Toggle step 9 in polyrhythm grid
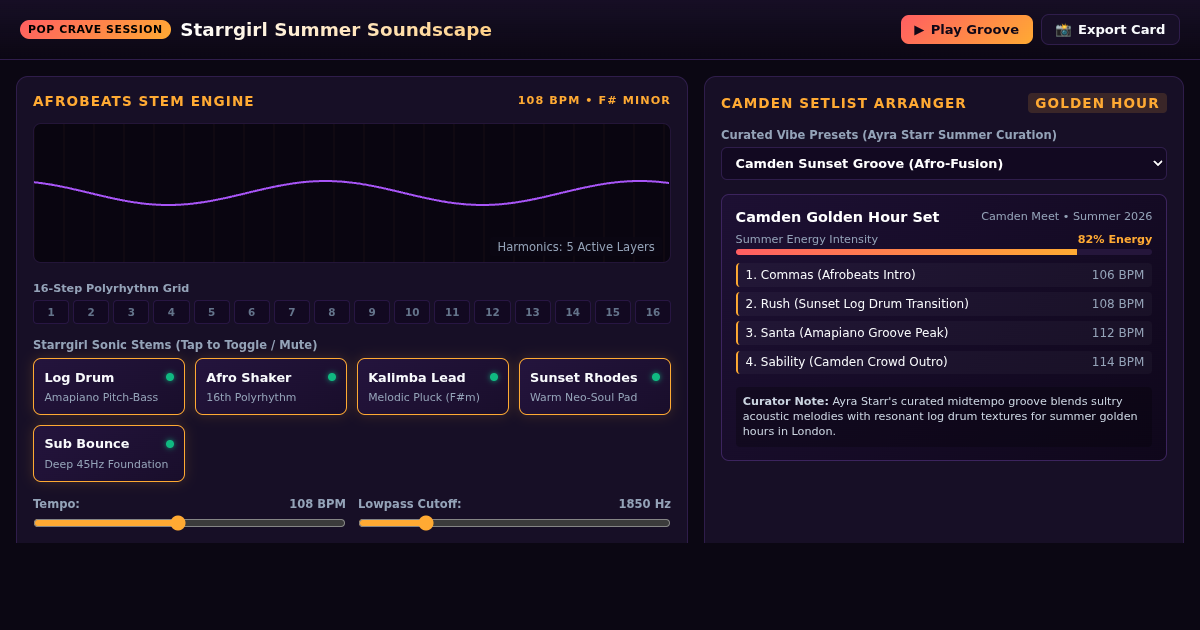 tap(372, 312)
